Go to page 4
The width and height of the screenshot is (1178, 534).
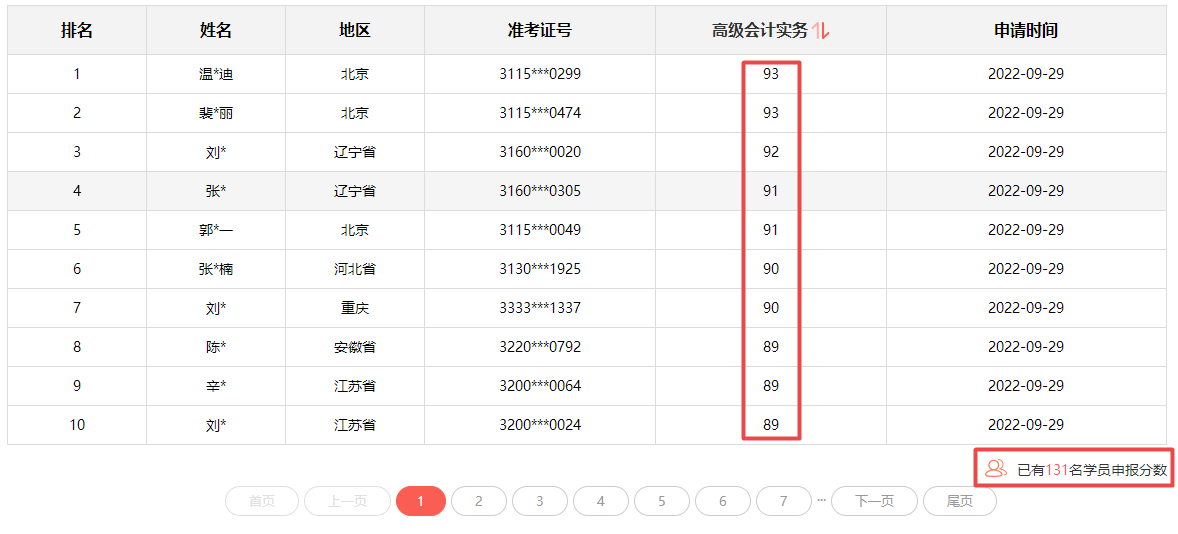point(601,501)
